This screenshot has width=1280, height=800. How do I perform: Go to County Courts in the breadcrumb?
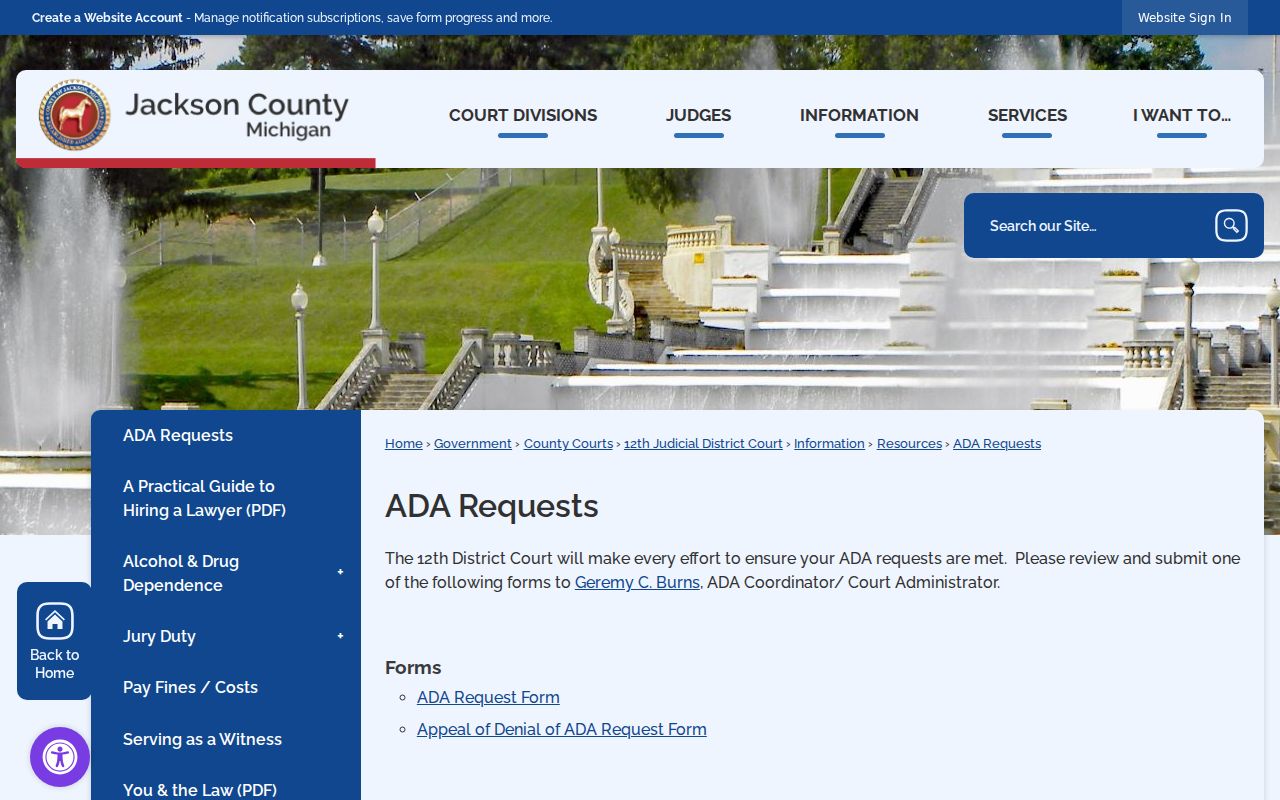[x=568, y=444]
